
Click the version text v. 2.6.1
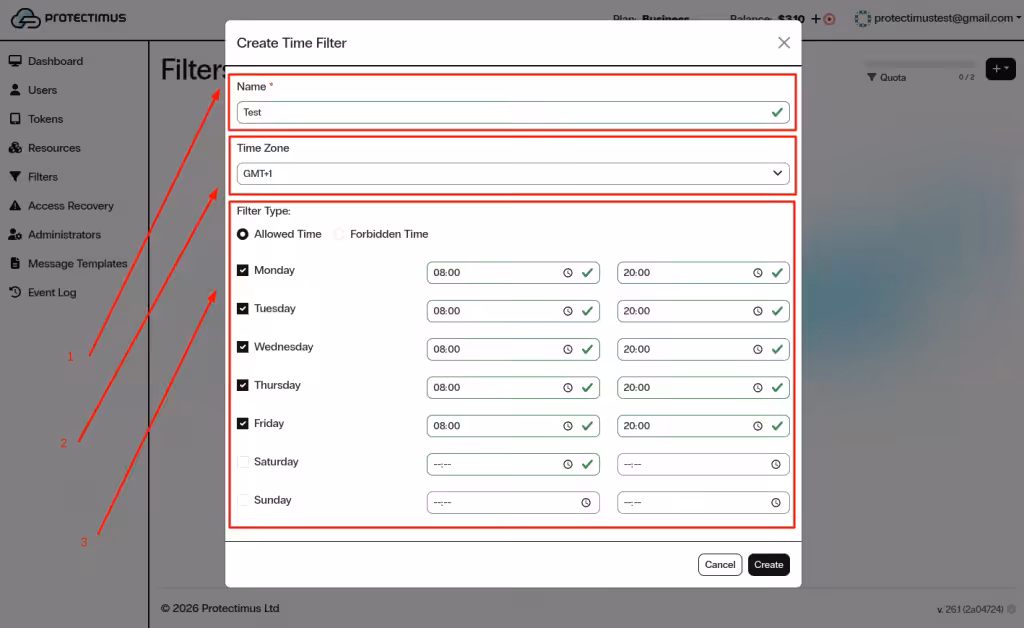970,609
